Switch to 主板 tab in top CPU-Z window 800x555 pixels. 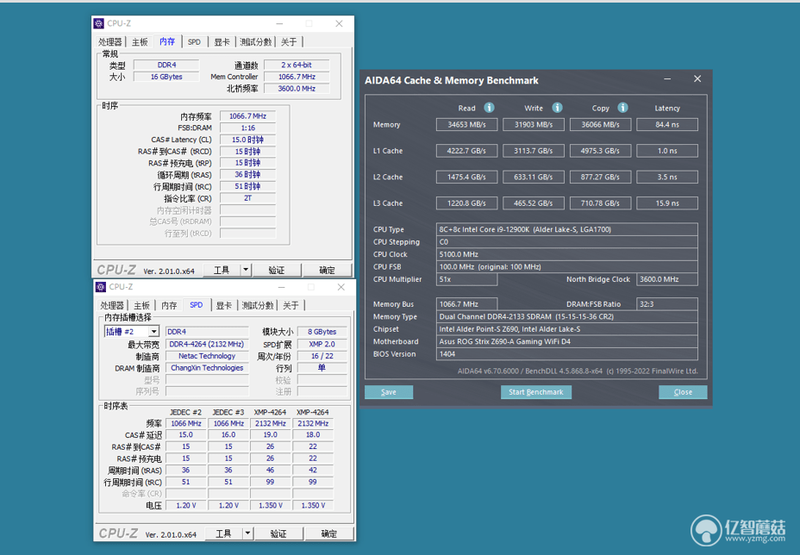coord(140,42)
